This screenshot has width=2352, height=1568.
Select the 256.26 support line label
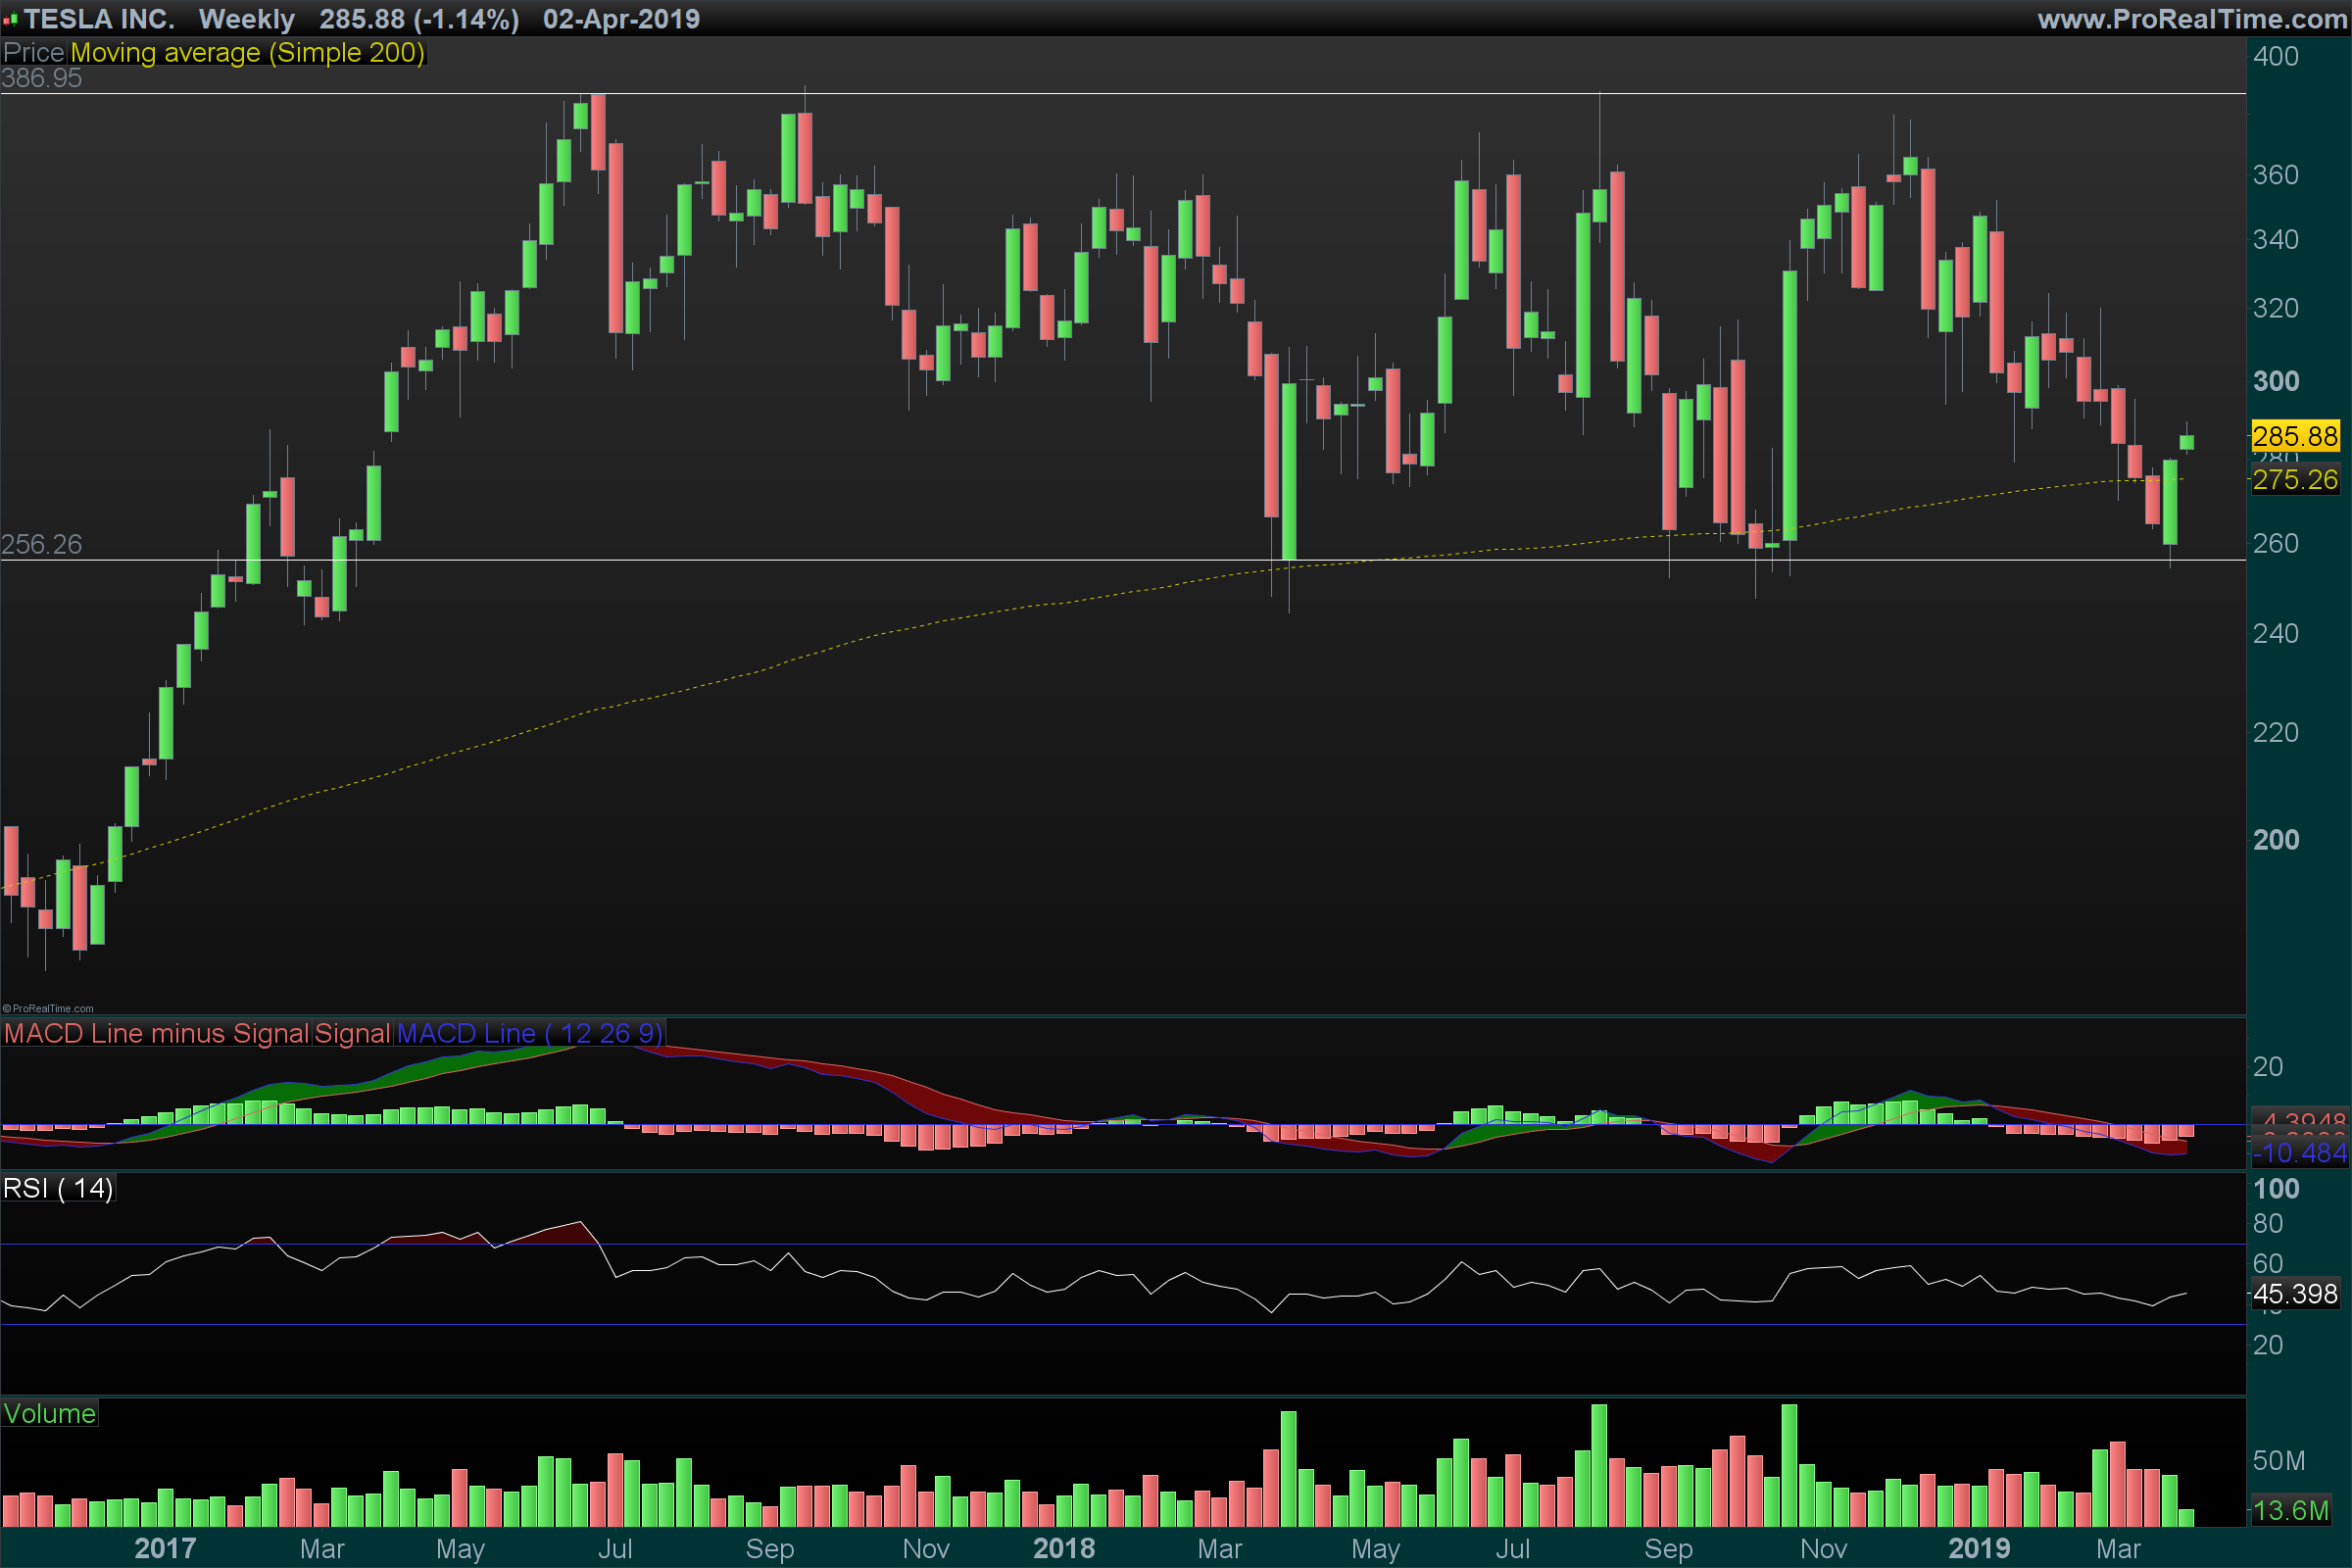click(42, 544)
